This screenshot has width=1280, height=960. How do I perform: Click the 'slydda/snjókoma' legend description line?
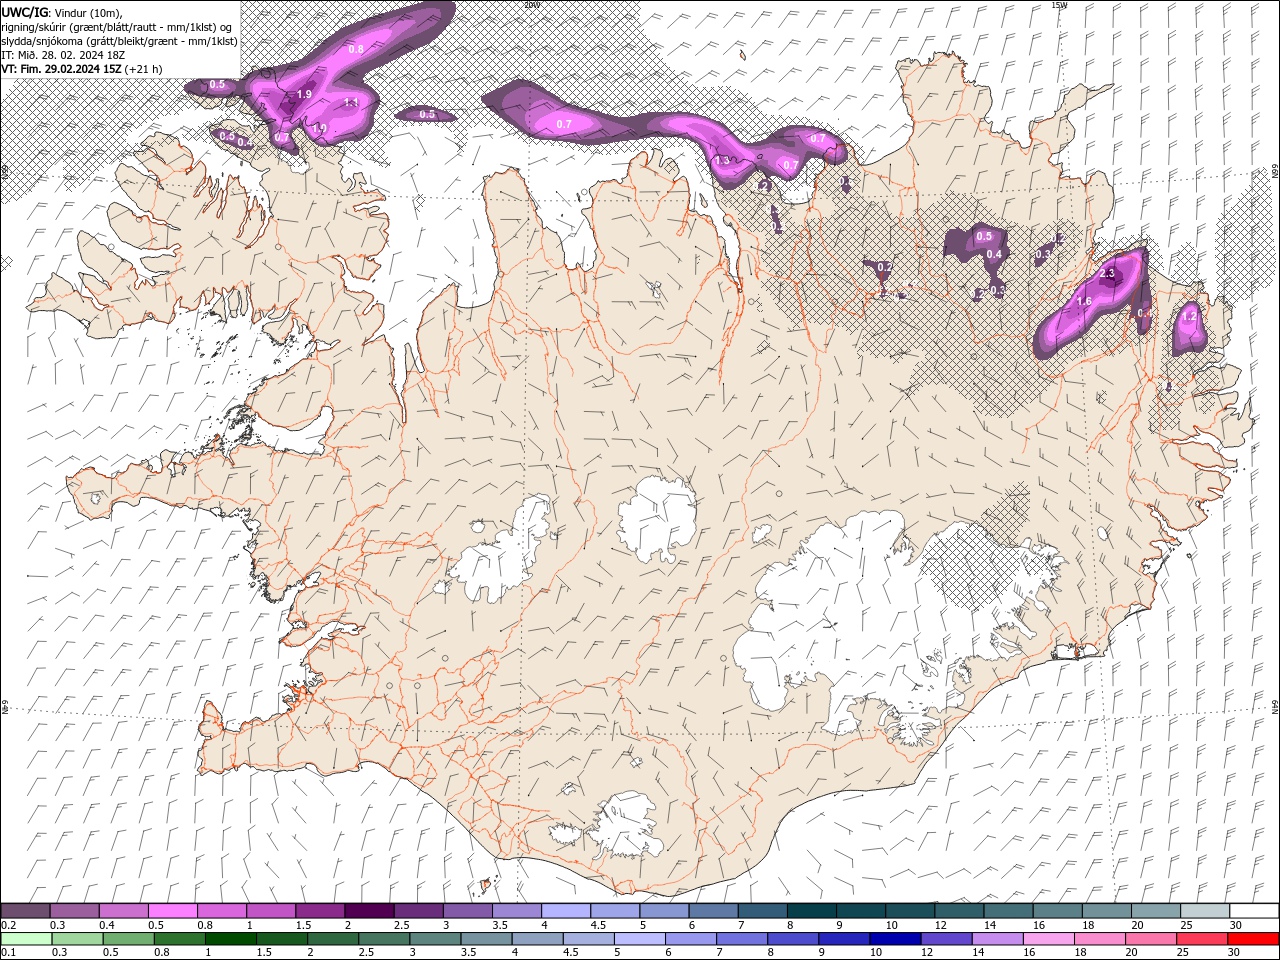[118, 41]
